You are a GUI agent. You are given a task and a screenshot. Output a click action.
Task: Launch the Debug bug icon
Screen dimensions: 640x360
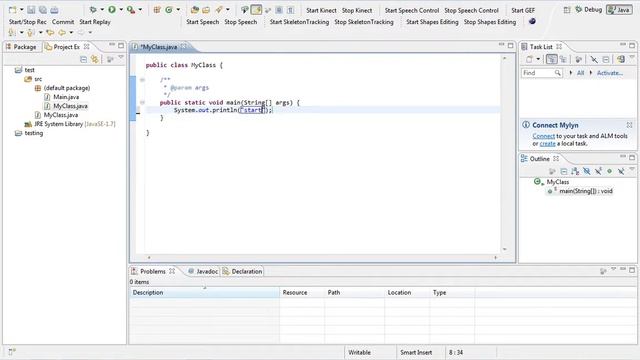coord(93,9)
